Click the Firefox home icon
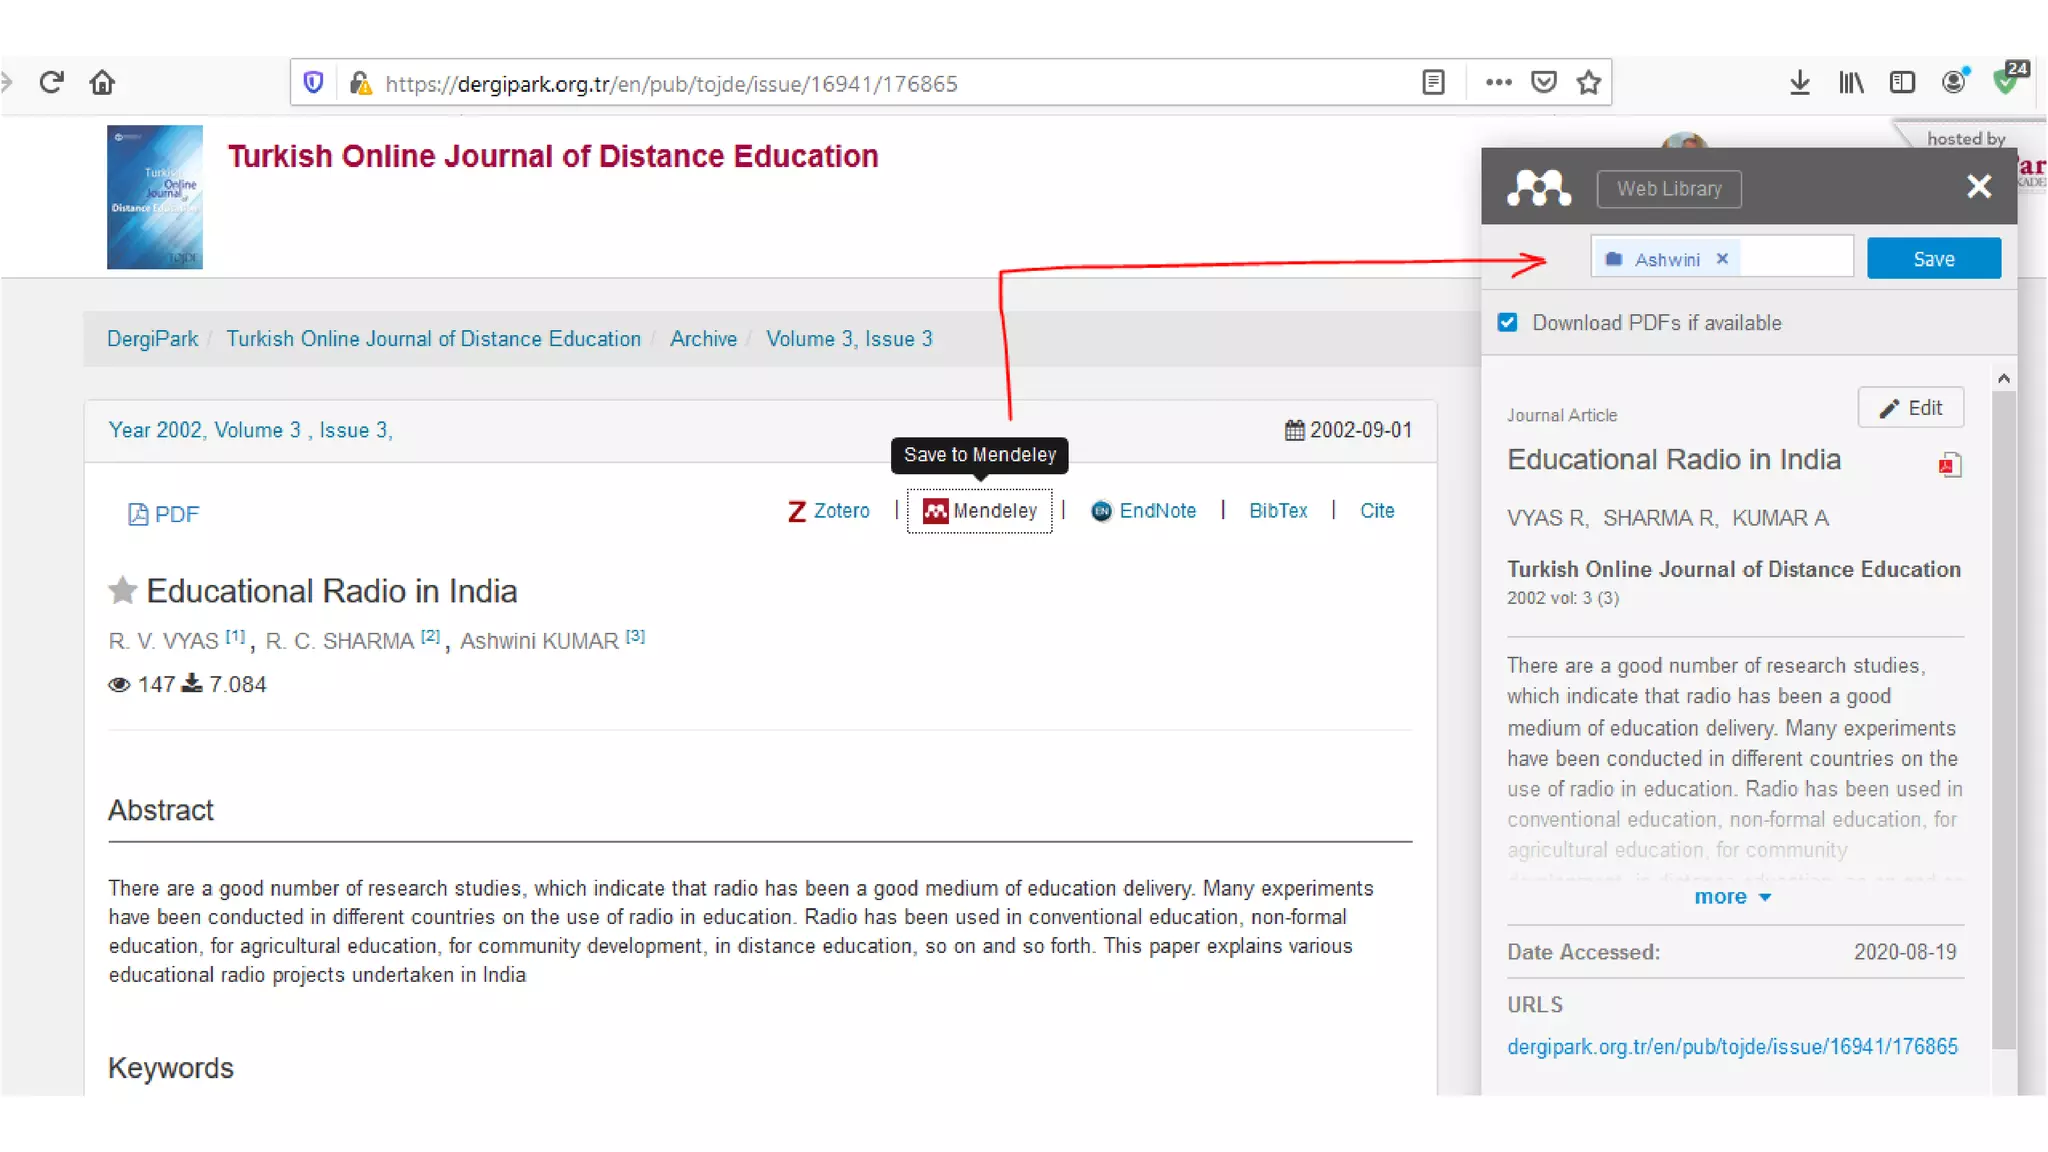This screenshot has height=1152, width=2048. pyautogui.click(x=102, y=82)
